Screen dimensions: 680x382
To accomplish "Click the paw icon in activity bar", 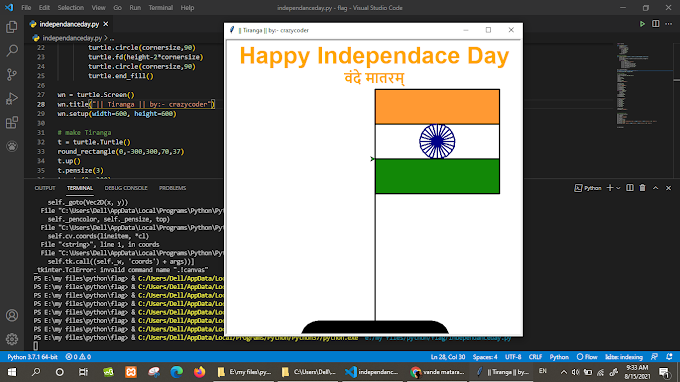I will pos(12,146).
